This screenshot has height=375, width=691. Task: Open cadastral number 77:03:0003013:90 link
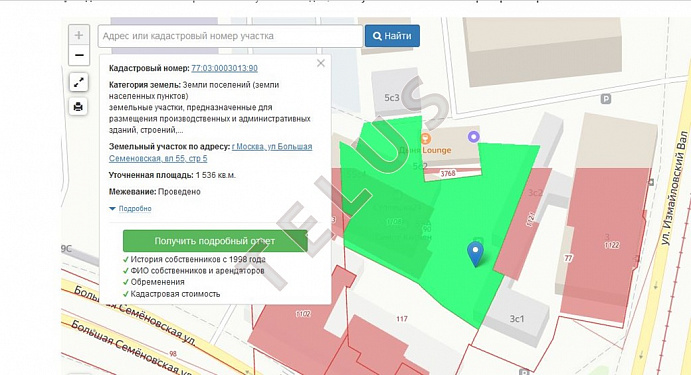click(x=224, y=68)
